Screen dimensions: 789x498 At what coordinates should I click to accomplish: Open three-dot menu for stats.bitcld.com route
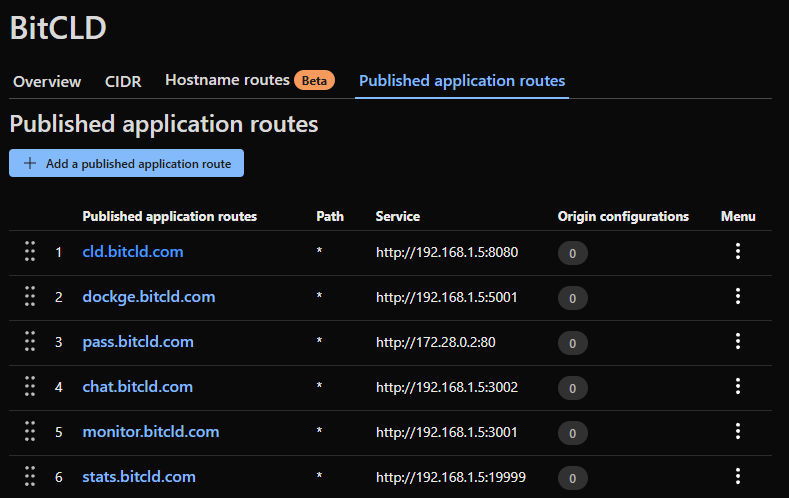click(x=738, y=477)
